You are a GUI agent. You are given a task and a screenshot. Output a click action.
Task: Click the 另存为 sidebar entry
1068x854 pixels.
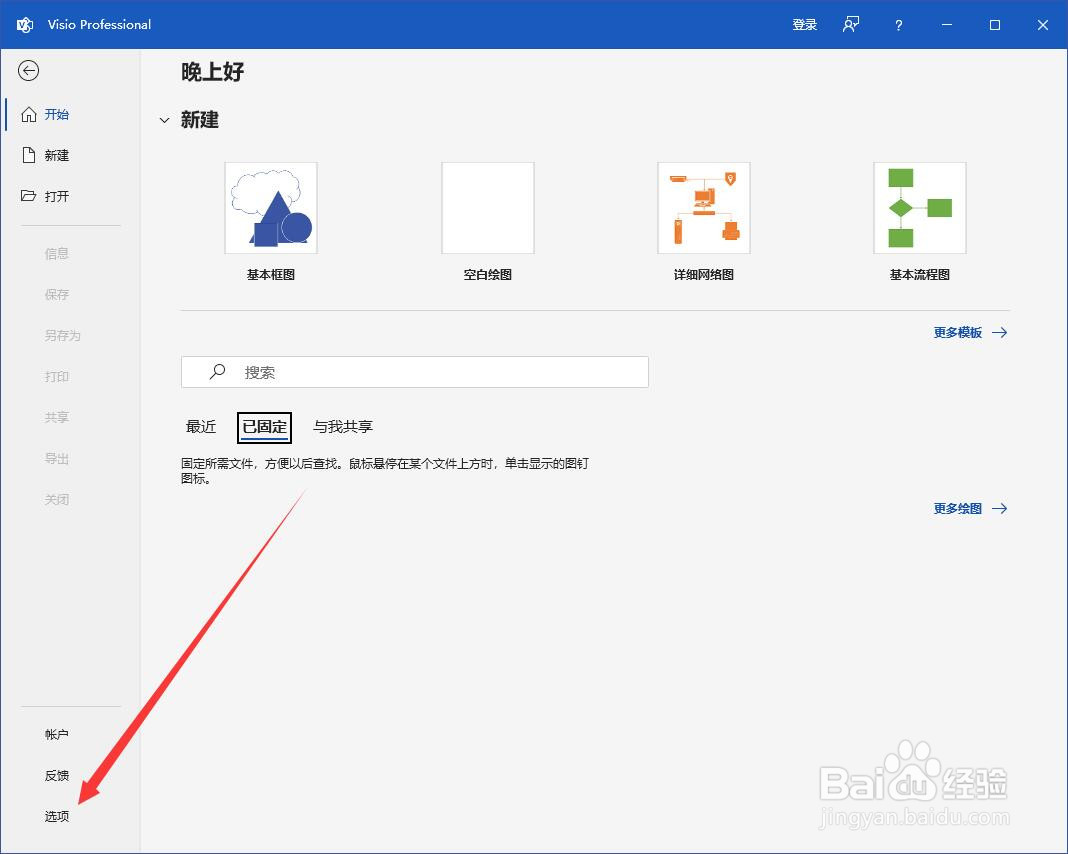pyautogui.click(x=63, y=335)
